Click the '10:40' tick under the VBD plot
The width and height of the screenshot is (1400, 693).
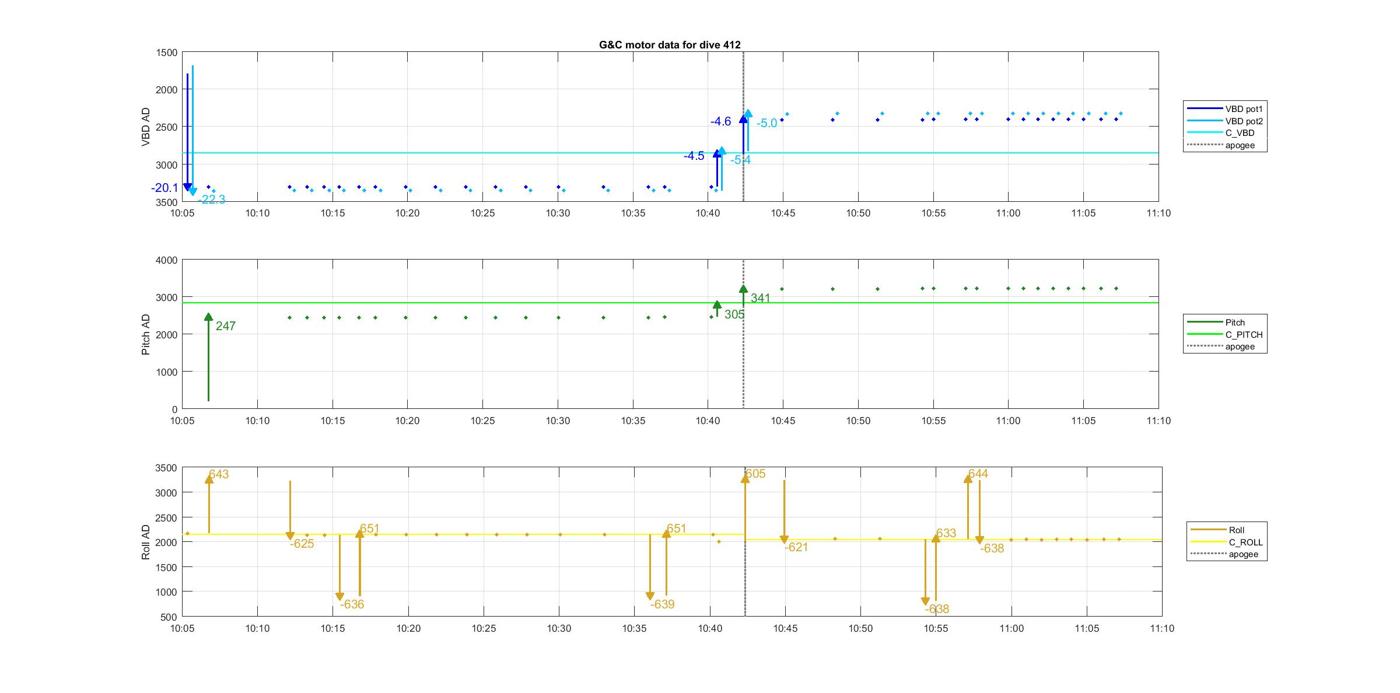(708, 213)
